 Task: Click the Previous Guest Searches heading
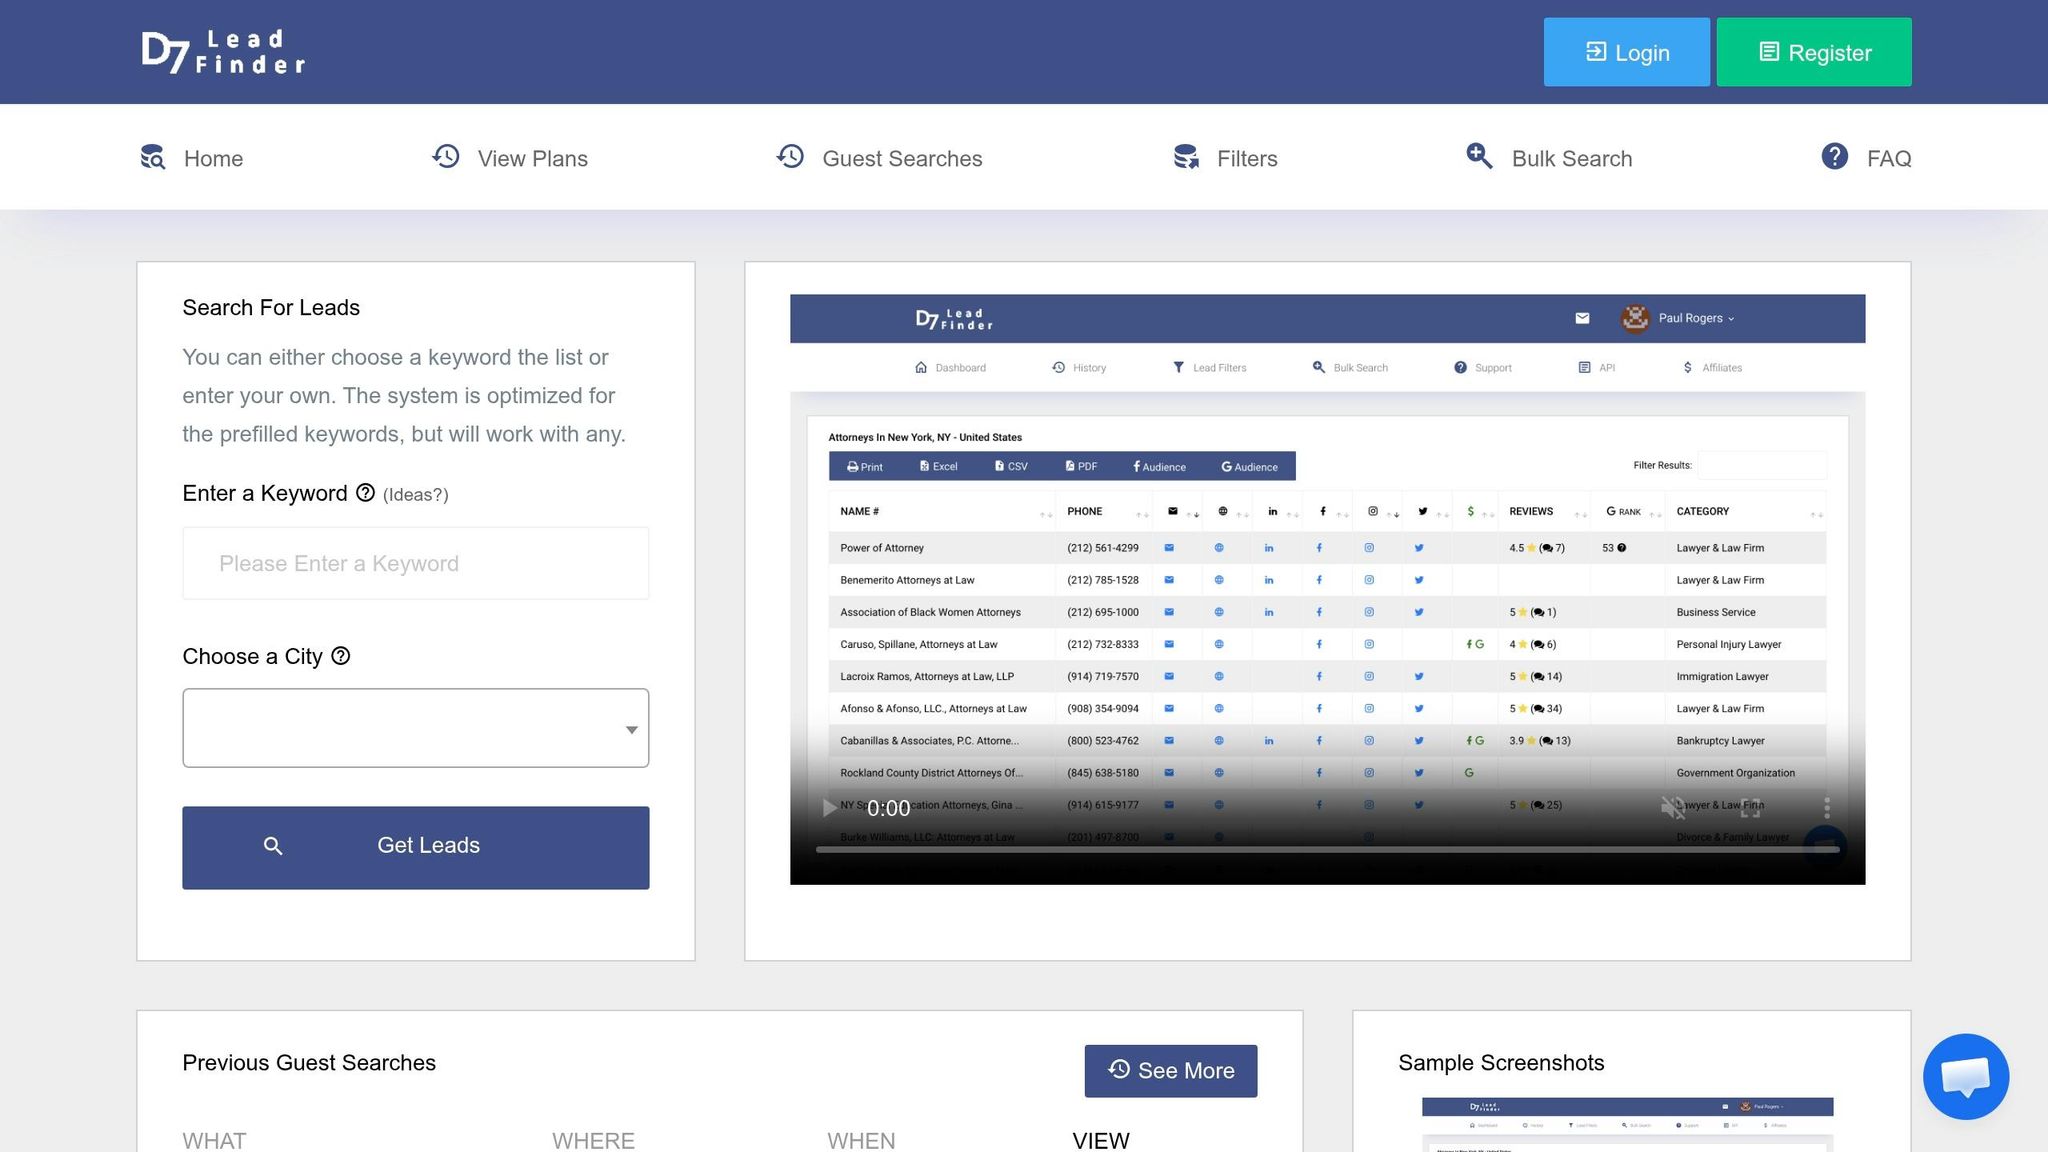click(309, 1063)
